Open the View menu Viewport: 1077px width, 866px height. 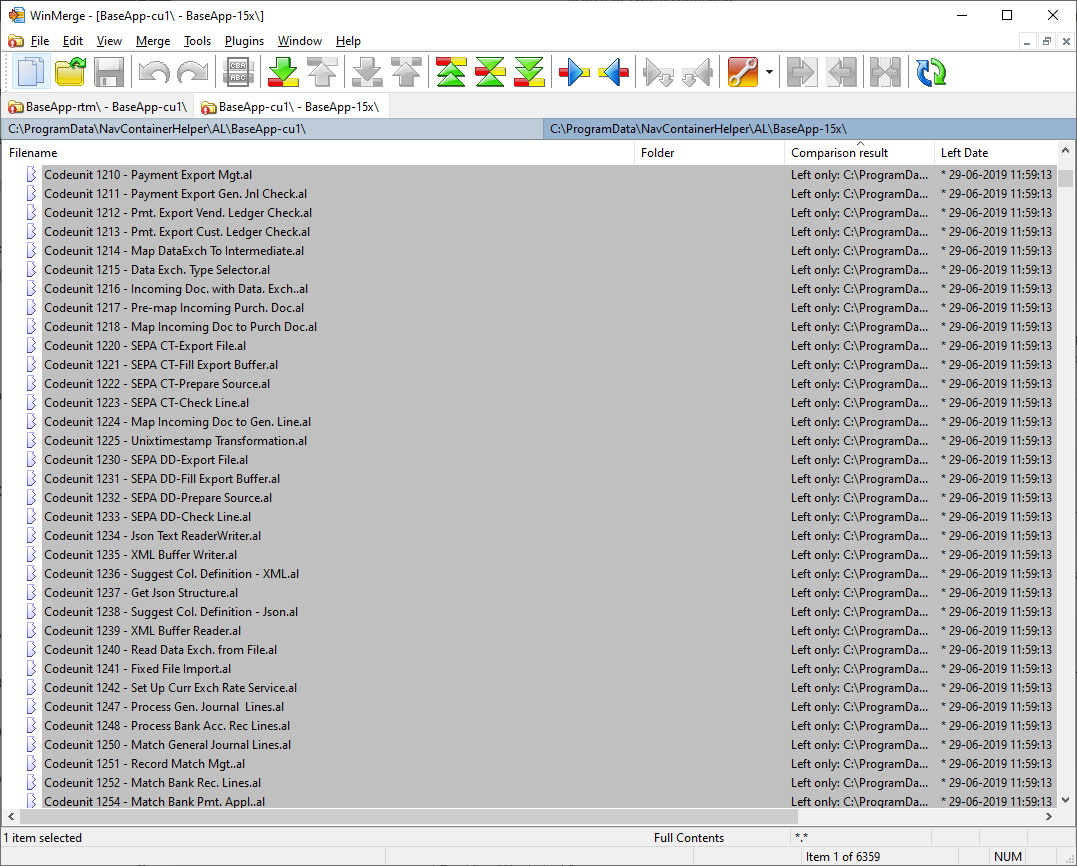pos(109,41)
